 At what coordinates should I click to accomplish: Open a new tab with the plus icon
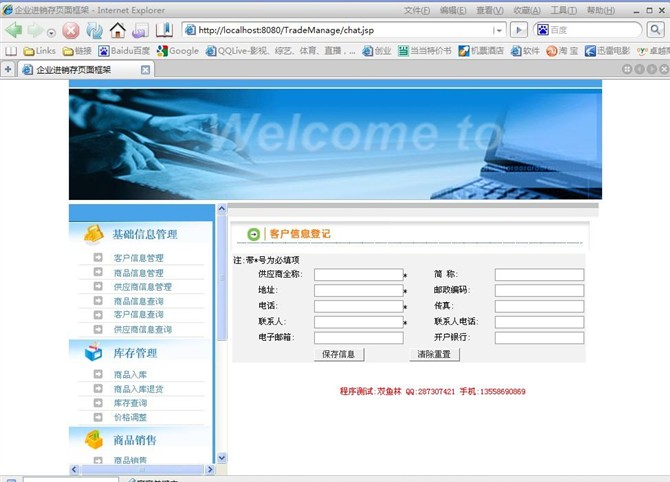[8, 69]
